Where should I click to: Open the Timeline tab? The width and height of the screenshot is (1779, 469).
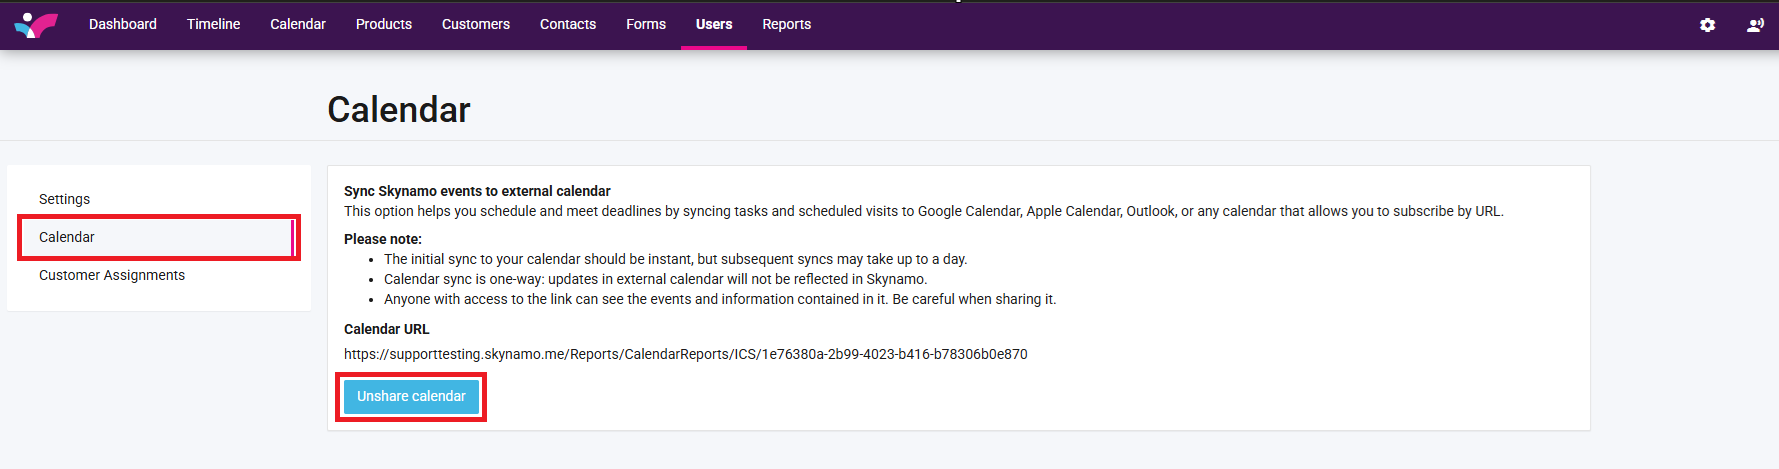pos(213,24)
